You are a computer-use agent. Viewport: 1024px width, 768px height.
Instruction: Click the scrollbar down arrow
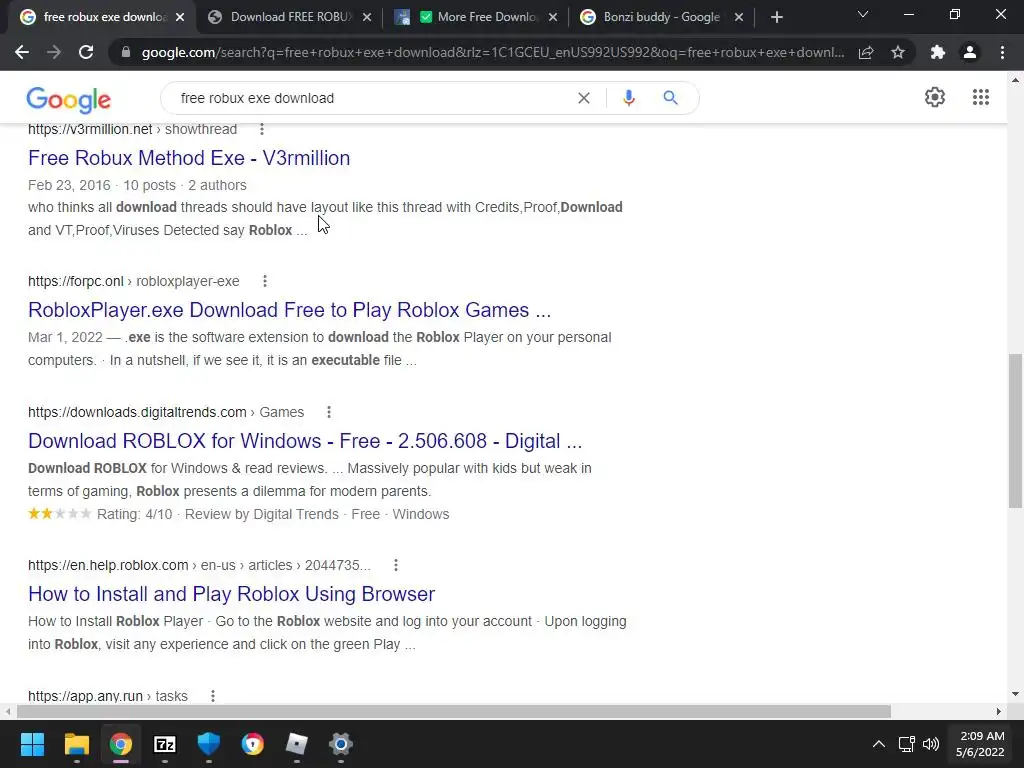[x=1015, y=694]
